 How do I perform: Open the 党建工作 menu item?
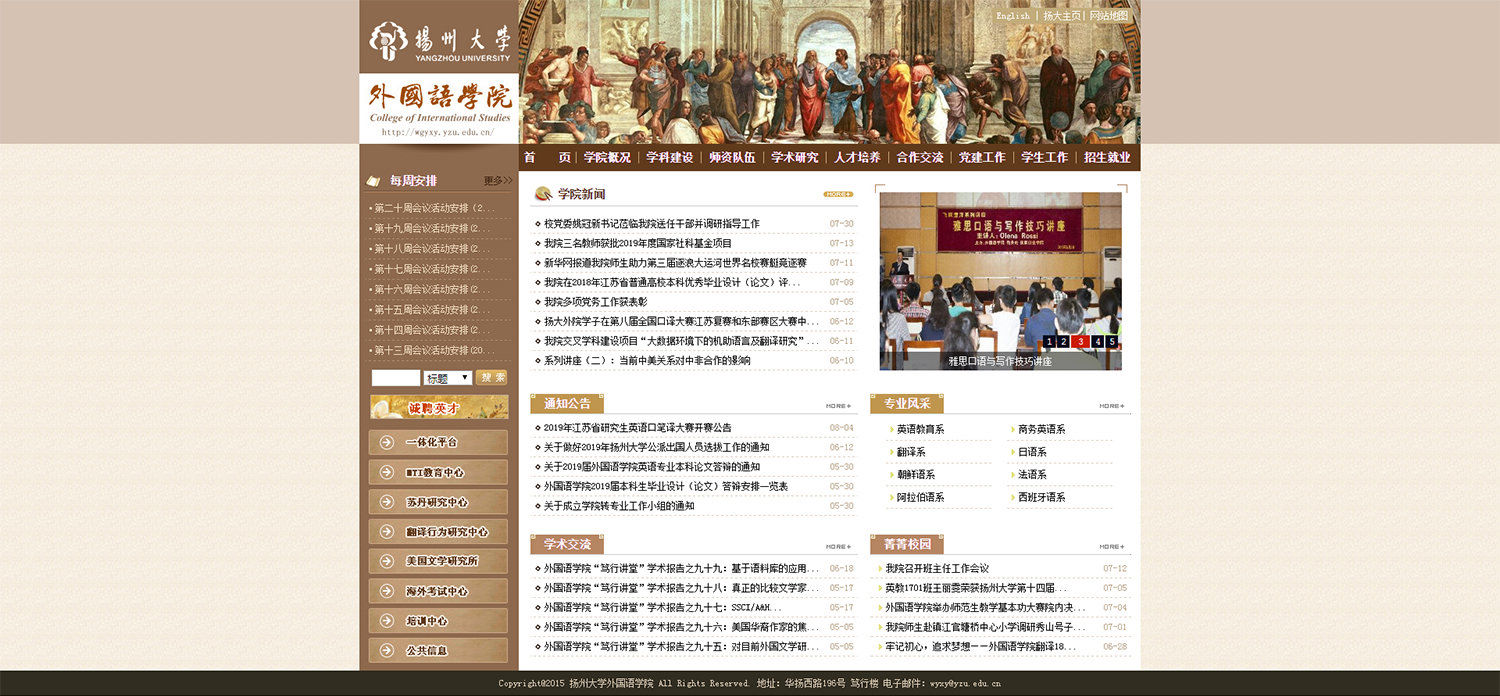pyautogui.click(x=982, y=157)
